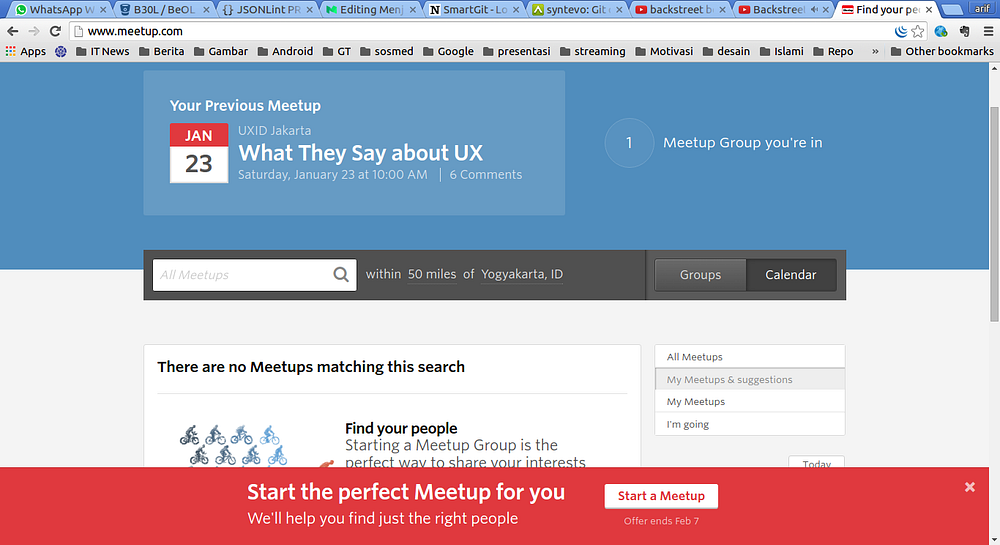Close the Find your people tab
The width and height of the screenshot is (1000, 545).
click(929, 10)
